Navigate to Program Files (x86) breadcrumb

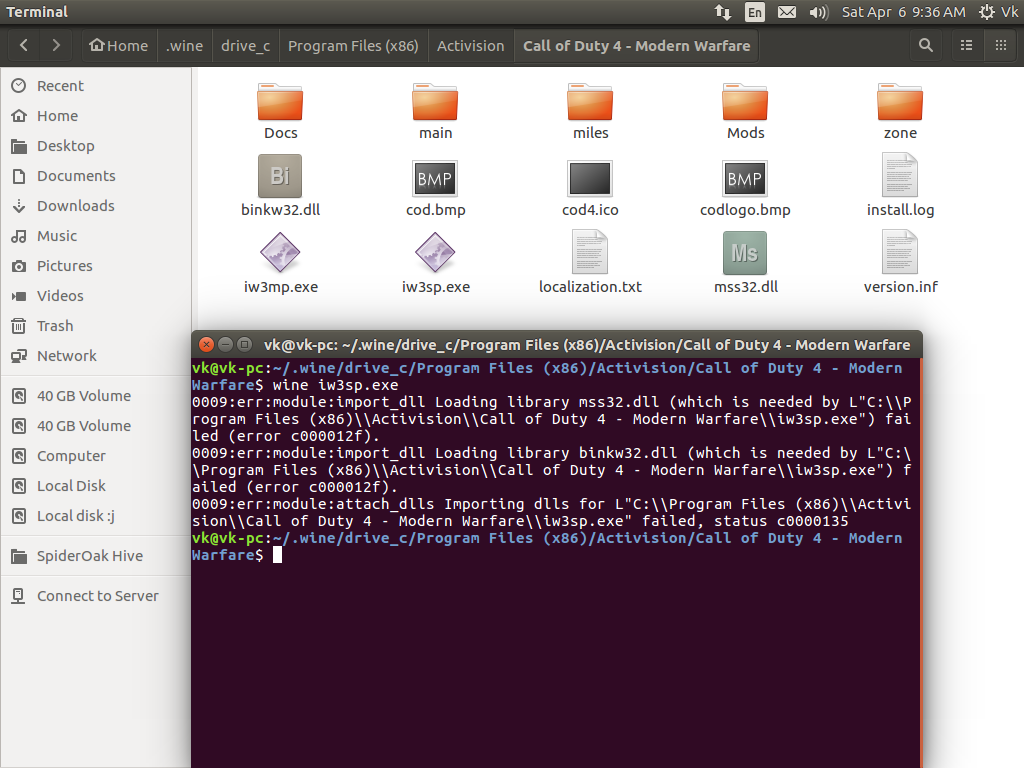353,46
